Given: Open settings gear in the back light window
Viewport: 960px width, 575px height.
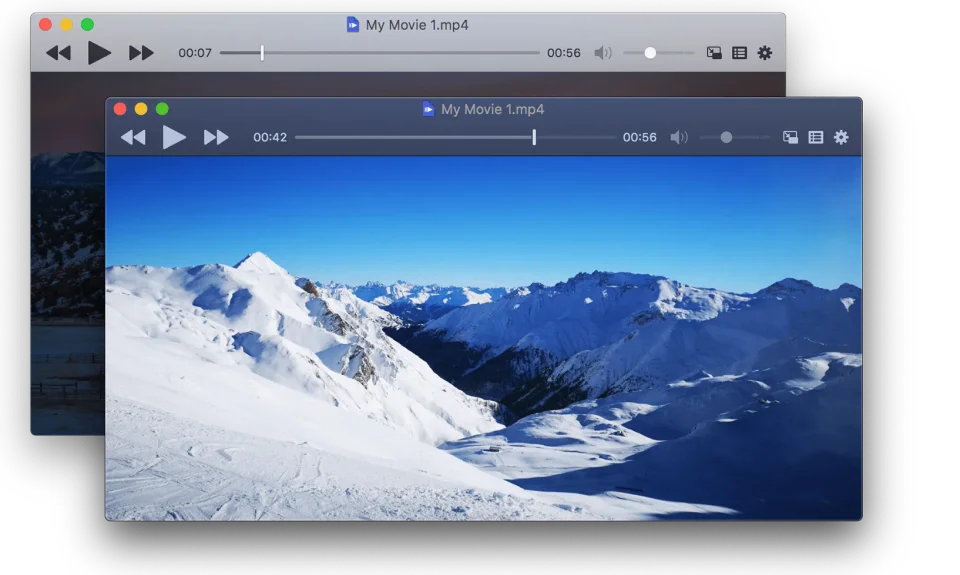Looking at the screenshot, I should pos(765,53).
